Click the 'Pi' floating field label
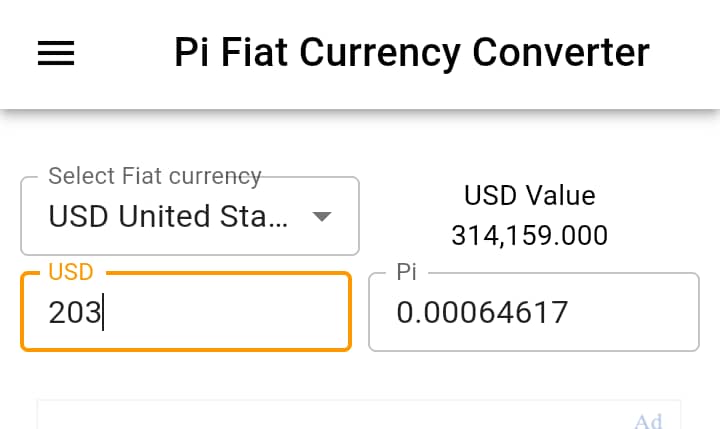Screen dimensions: 720x429 pyautogui.click(x=406, y=272)
